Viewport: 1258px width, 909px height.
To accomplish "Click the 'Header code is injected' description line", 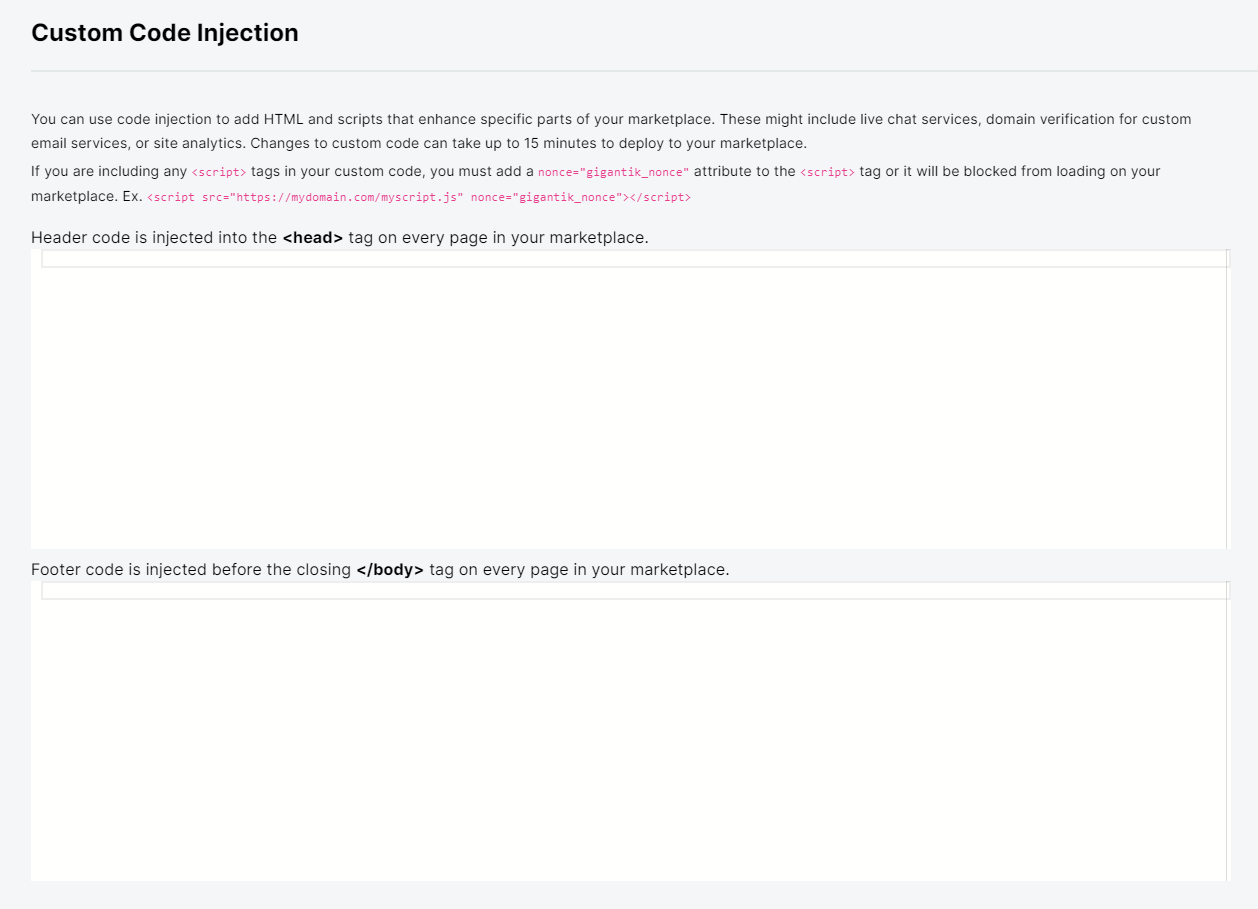I will [340, 238].
